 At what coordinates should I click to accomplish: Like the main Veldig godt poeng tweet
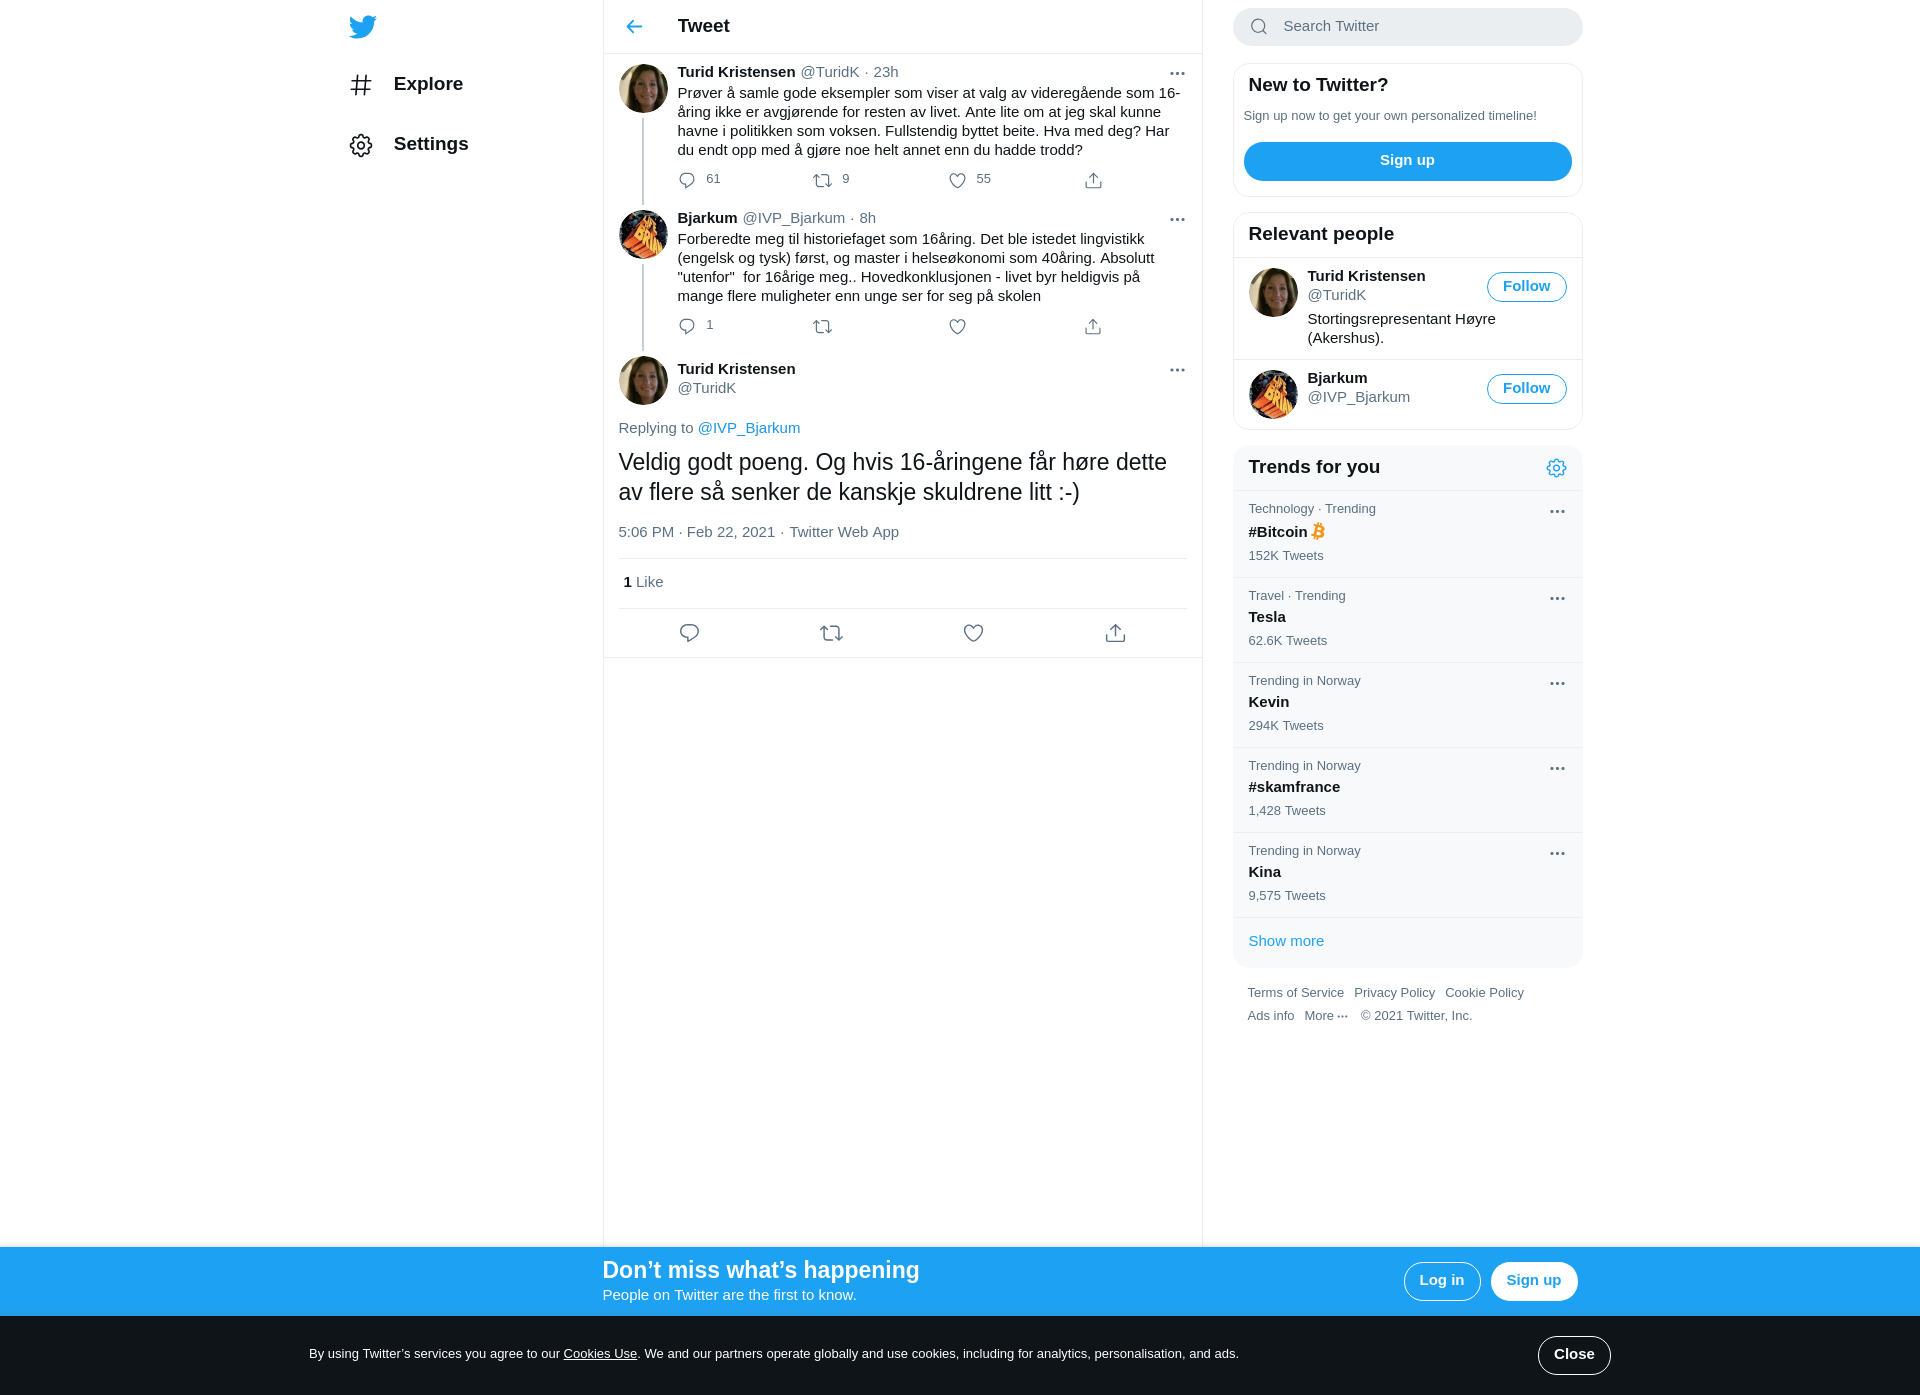pos(973,633)
